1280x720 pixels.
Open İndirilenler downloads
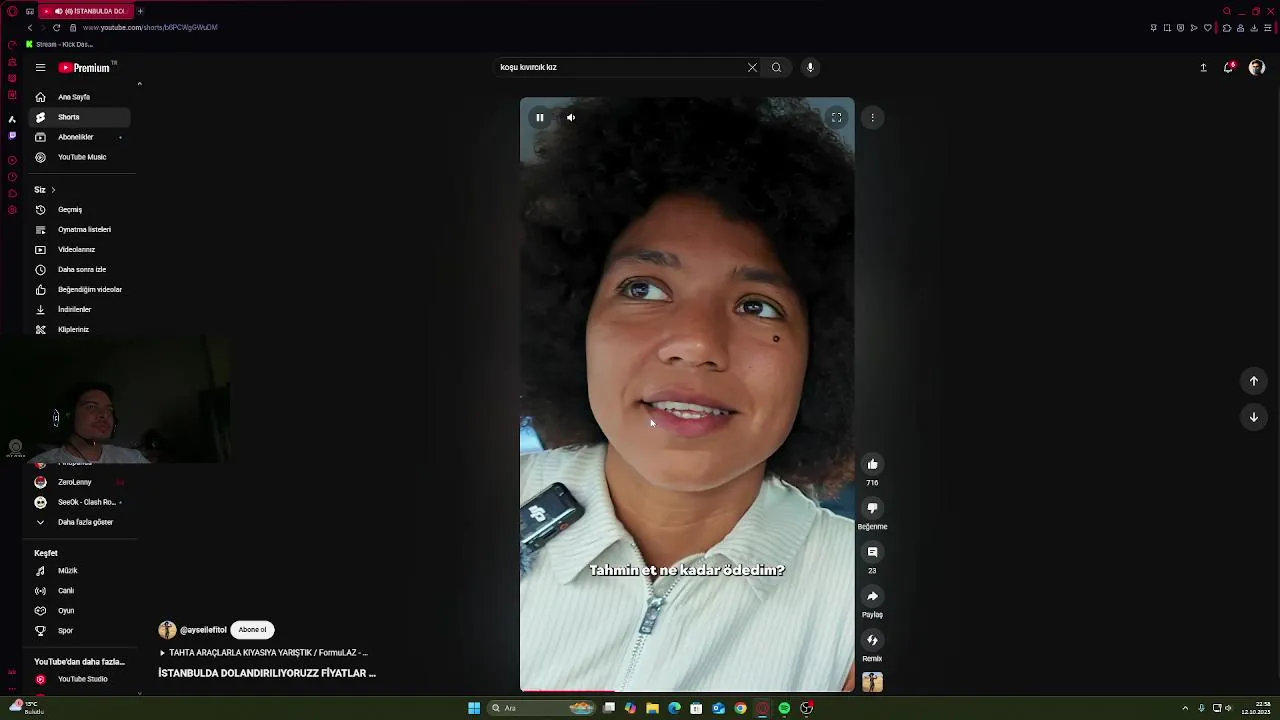pos(78,310)
